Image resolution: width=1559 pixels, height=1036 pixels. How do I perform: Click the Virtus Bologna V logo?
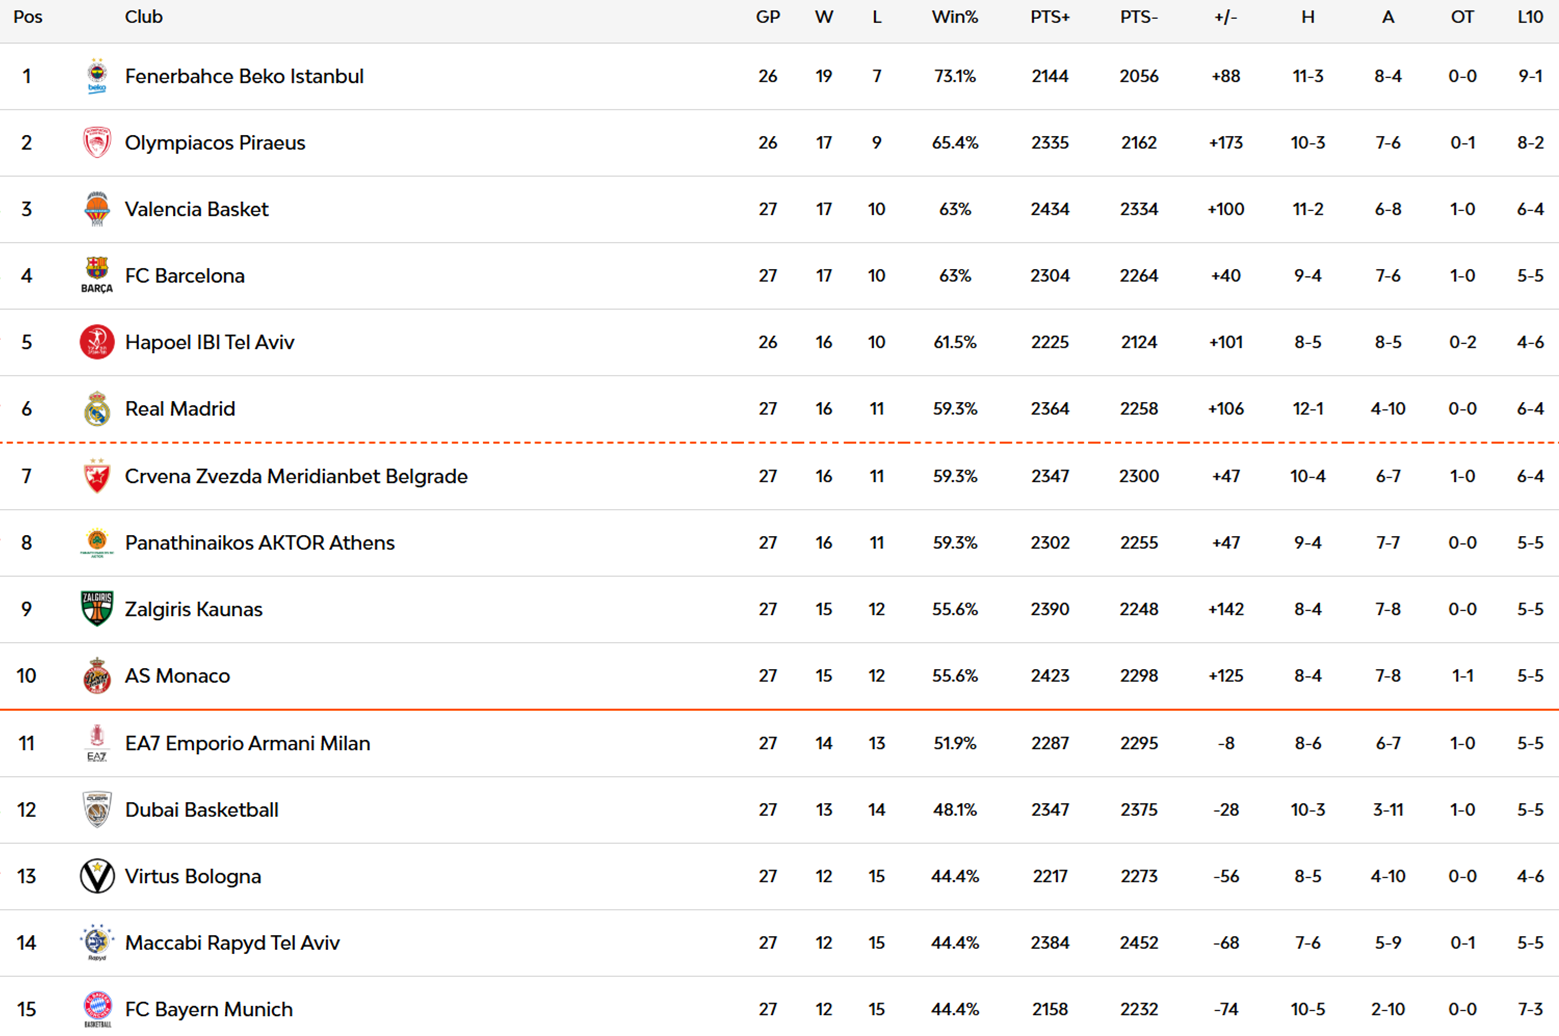pyautogui.click(x=97, y=876)
